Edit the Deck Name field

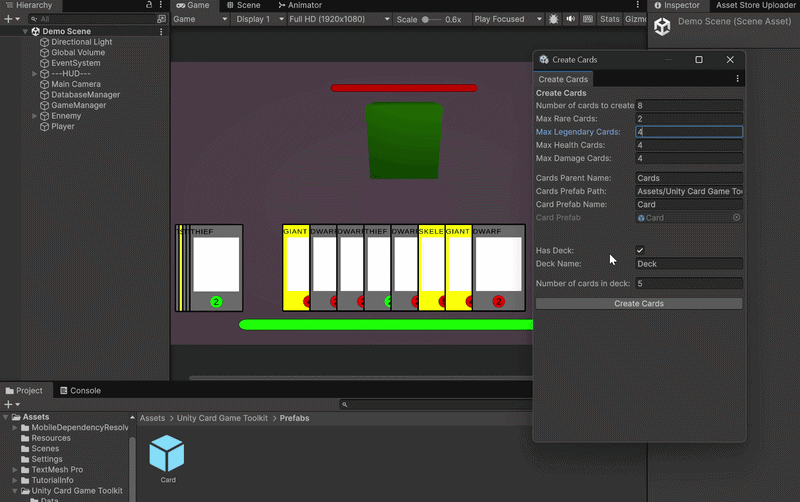[689, 264]
